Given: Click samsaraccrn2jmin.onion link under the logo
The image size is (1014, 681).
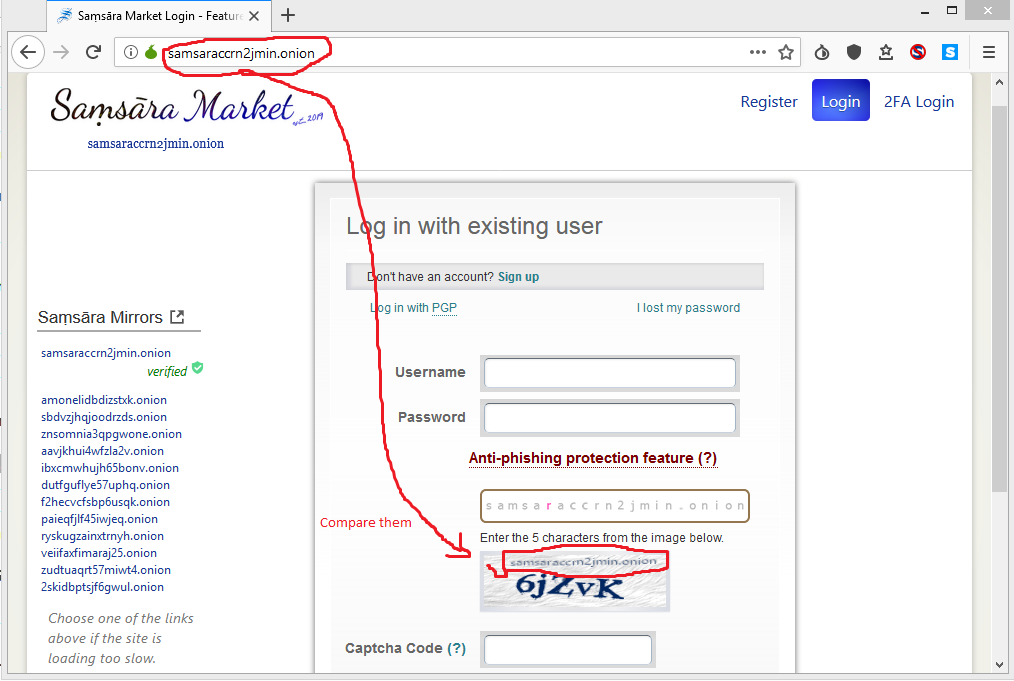Looking at the screenshot, I should (x=156, y=144).
